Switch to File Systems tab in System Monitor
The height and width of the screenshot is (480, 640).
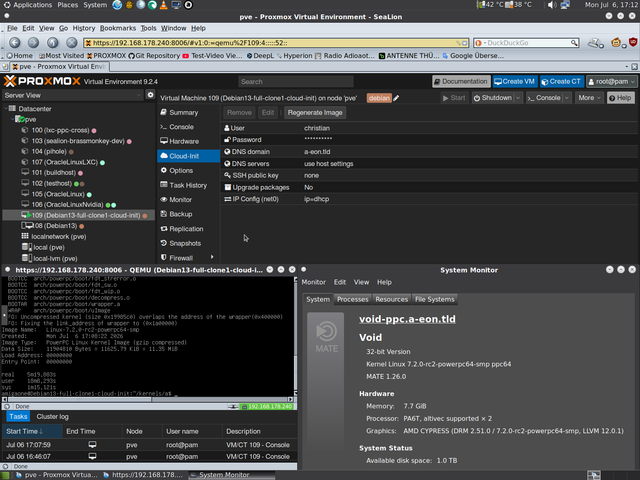click(435, 299)
